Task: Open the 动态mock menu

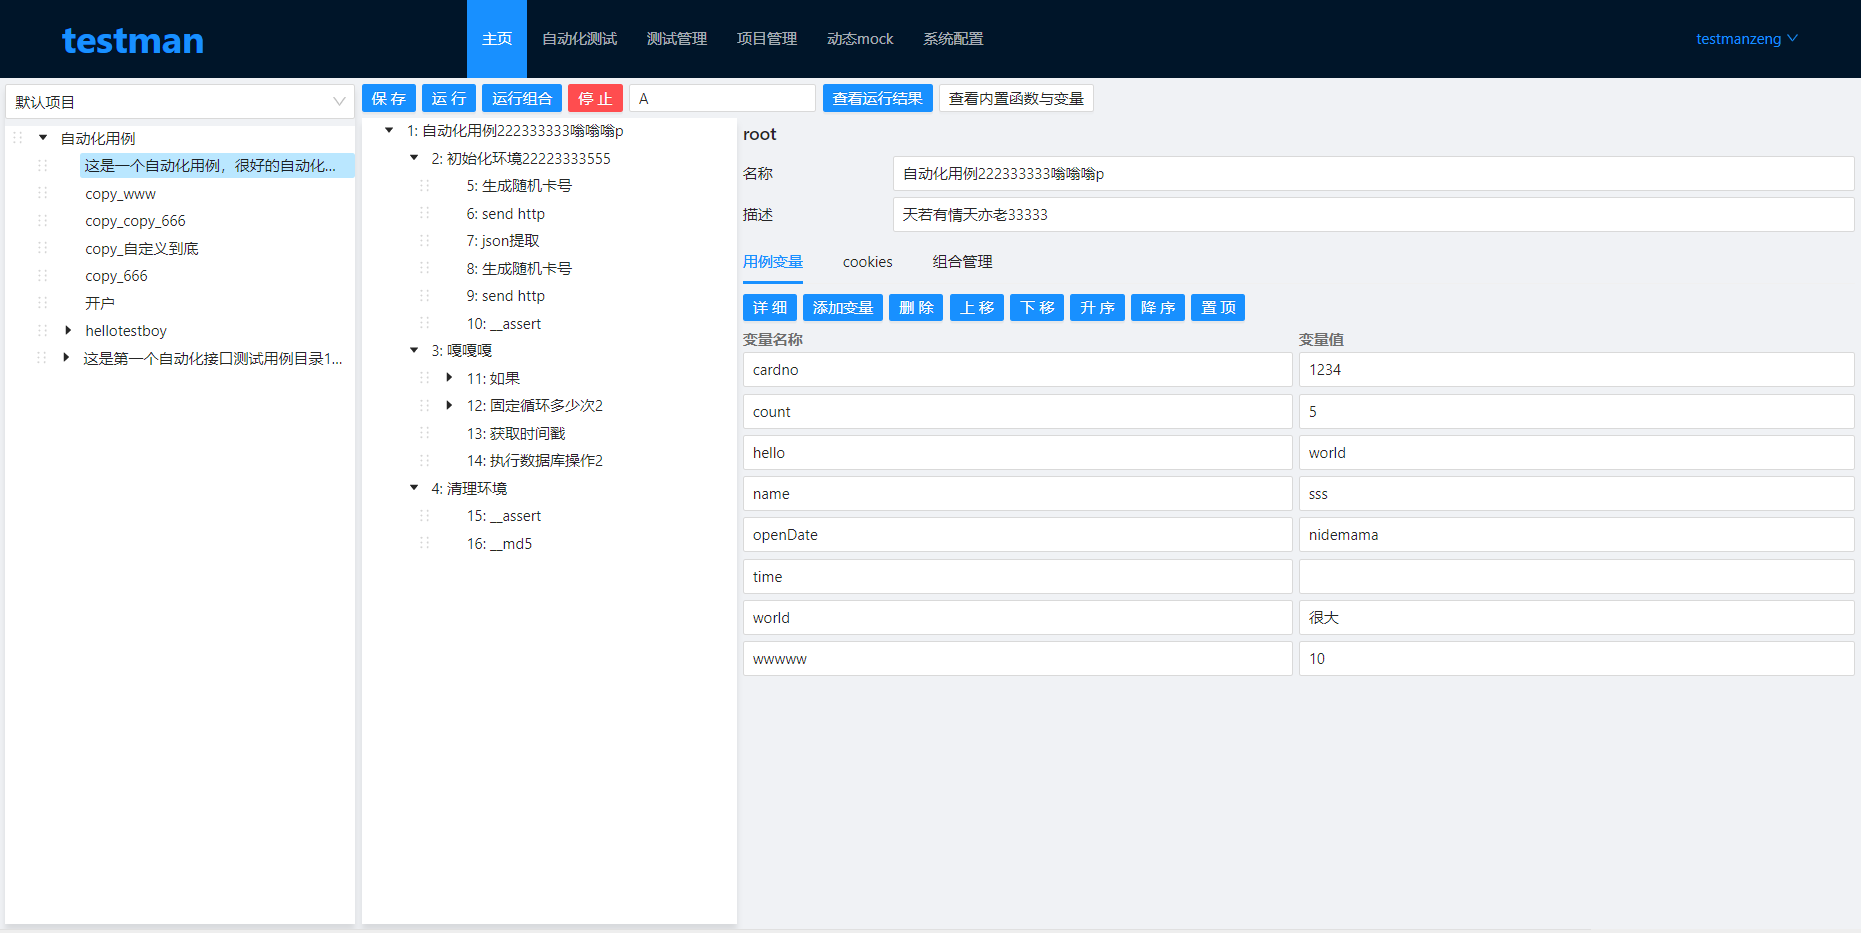Action: tap(859, 39)
